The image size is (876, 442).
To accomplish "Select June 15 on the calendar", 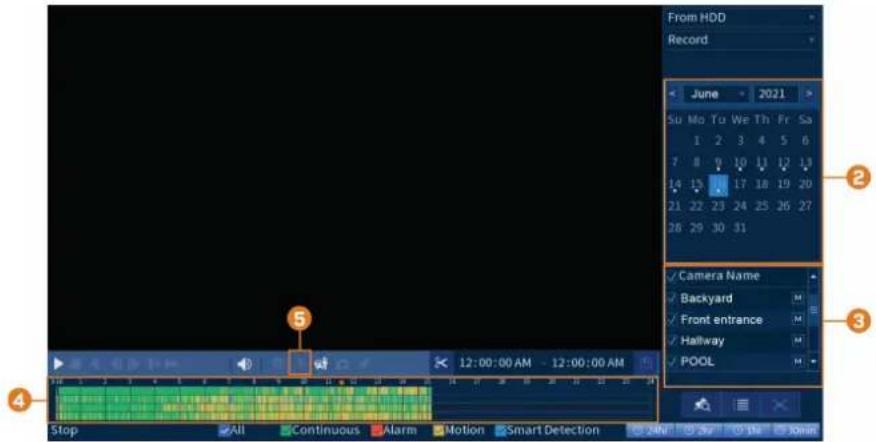I will pos(696,184).
